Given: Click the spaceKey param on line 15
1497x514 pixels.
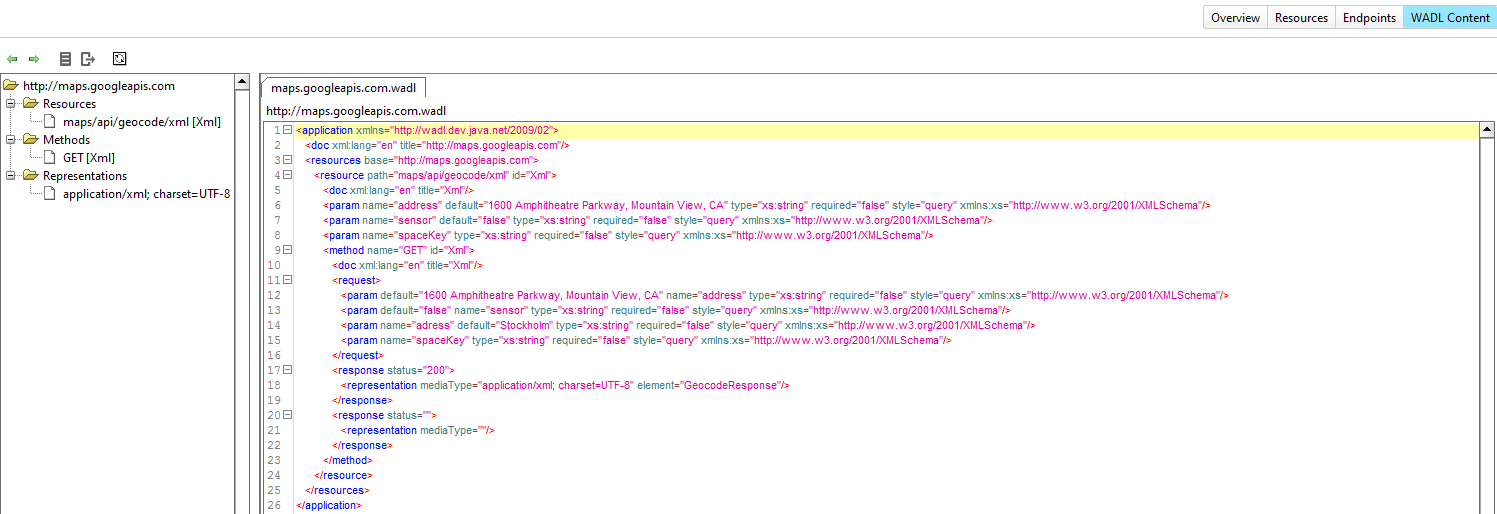Looking at the screenshot, I should pyautogui.click(x=646, y=340).
